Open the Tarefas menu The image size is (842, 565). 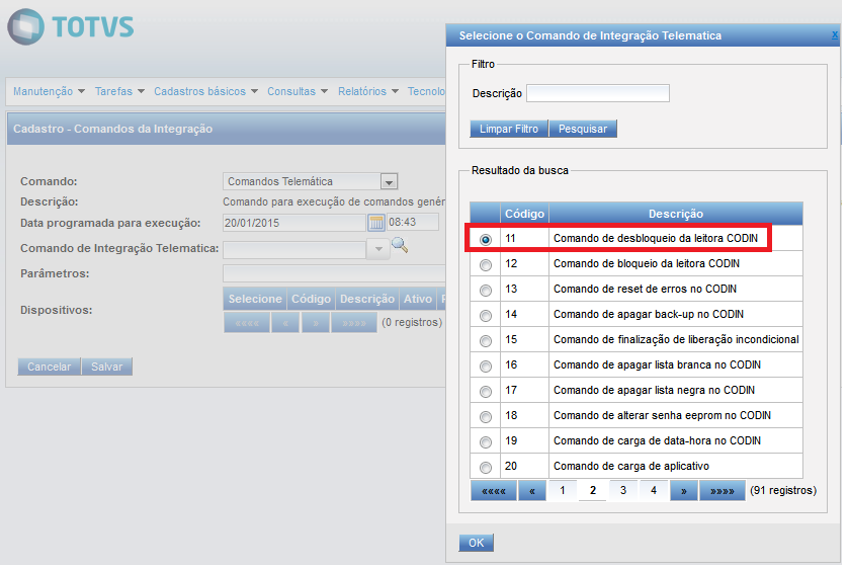tap(119, 91)
